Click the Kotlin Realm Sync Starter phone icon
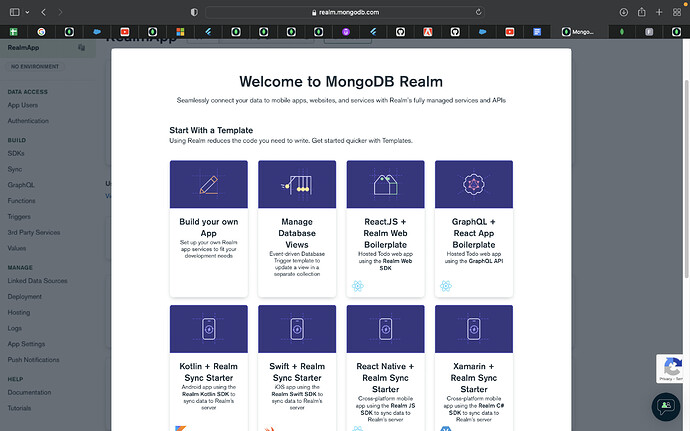Viewport: 690px width, 431px height. pos(209,329)
